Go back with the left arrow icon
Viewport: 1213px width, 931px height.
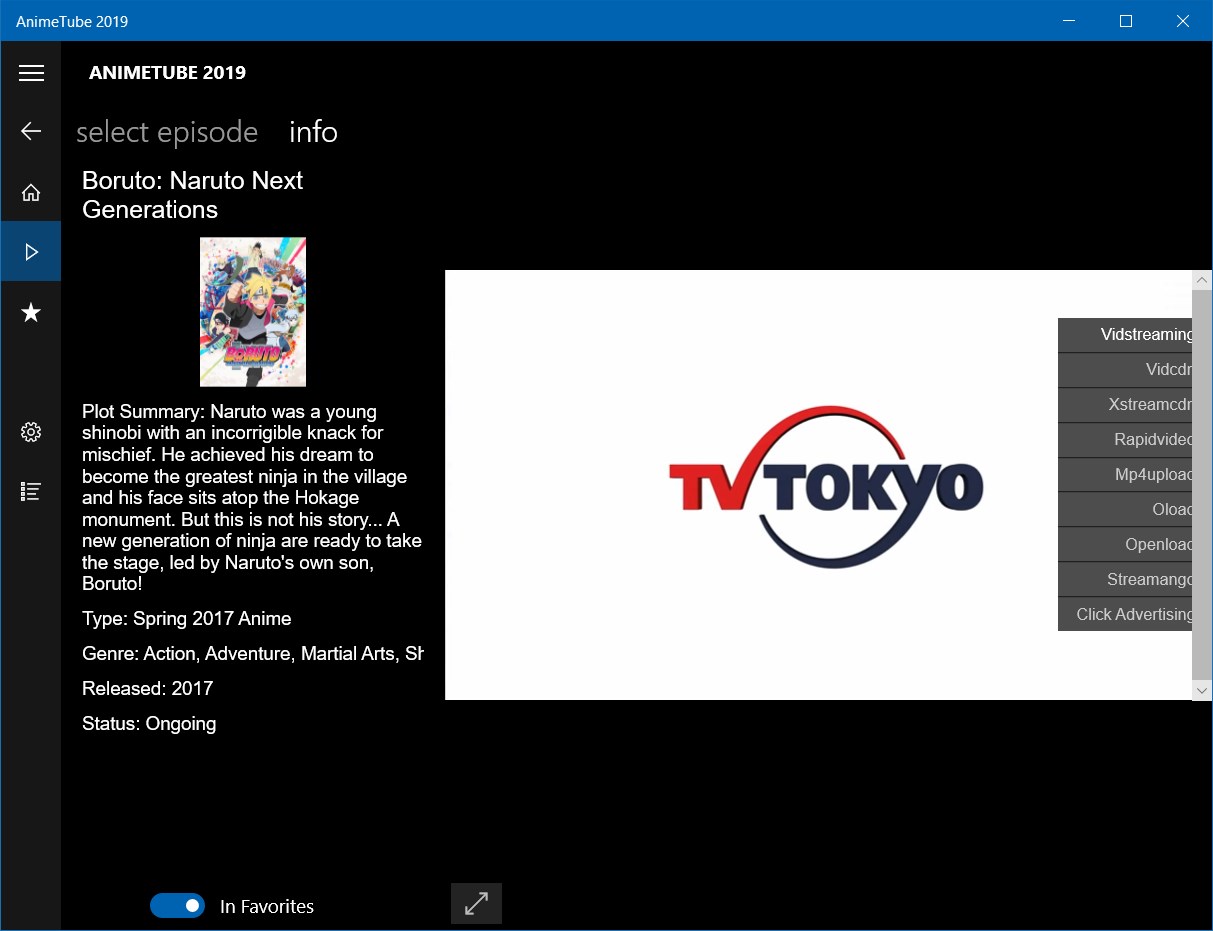[31, 131]
